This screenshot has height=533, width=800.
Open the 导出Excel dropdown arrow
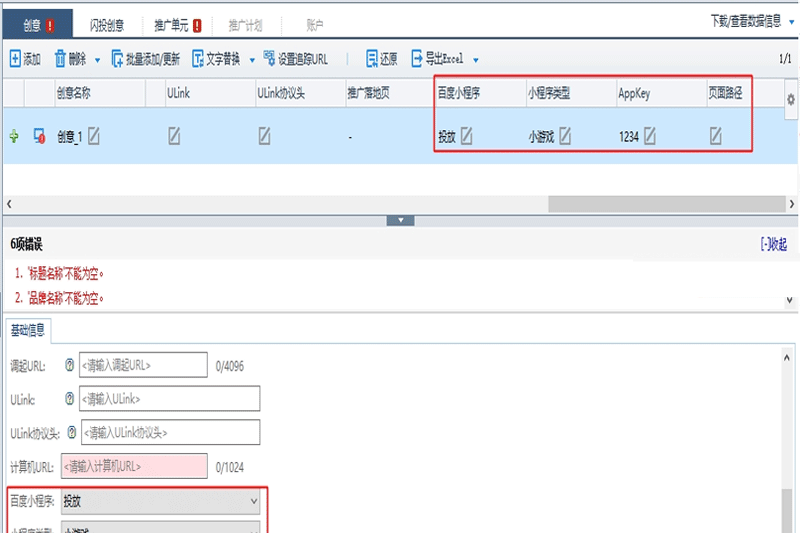pos(476,60)
